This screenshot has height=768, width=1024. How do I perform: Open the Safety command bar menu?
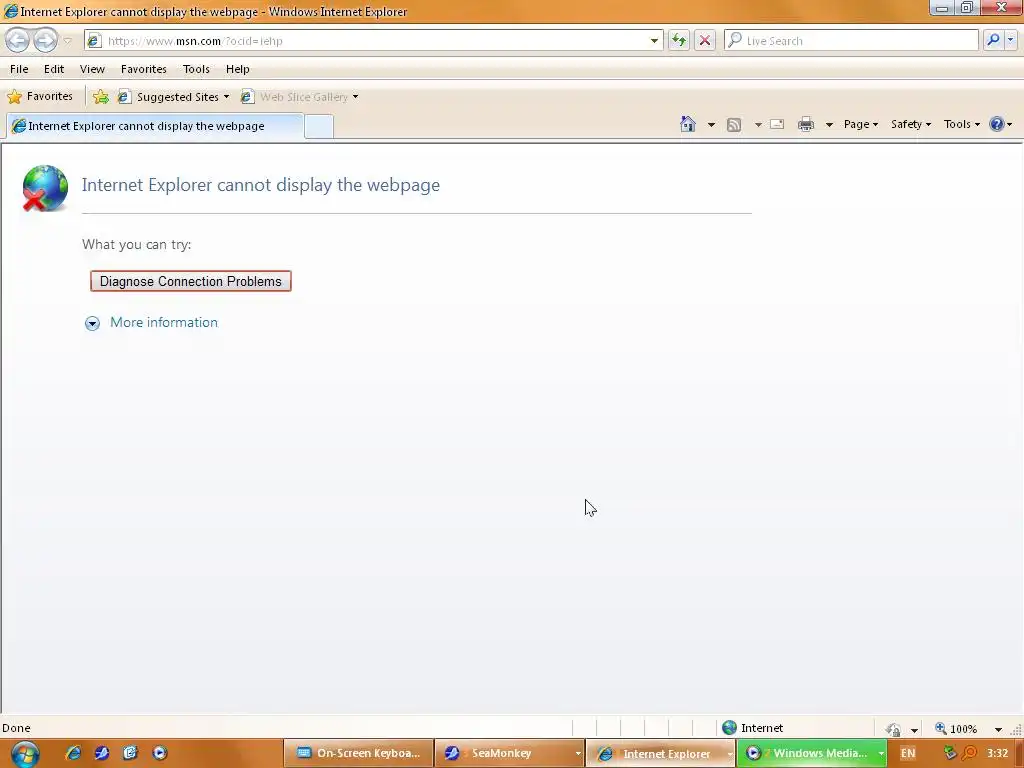coord(910,124)
